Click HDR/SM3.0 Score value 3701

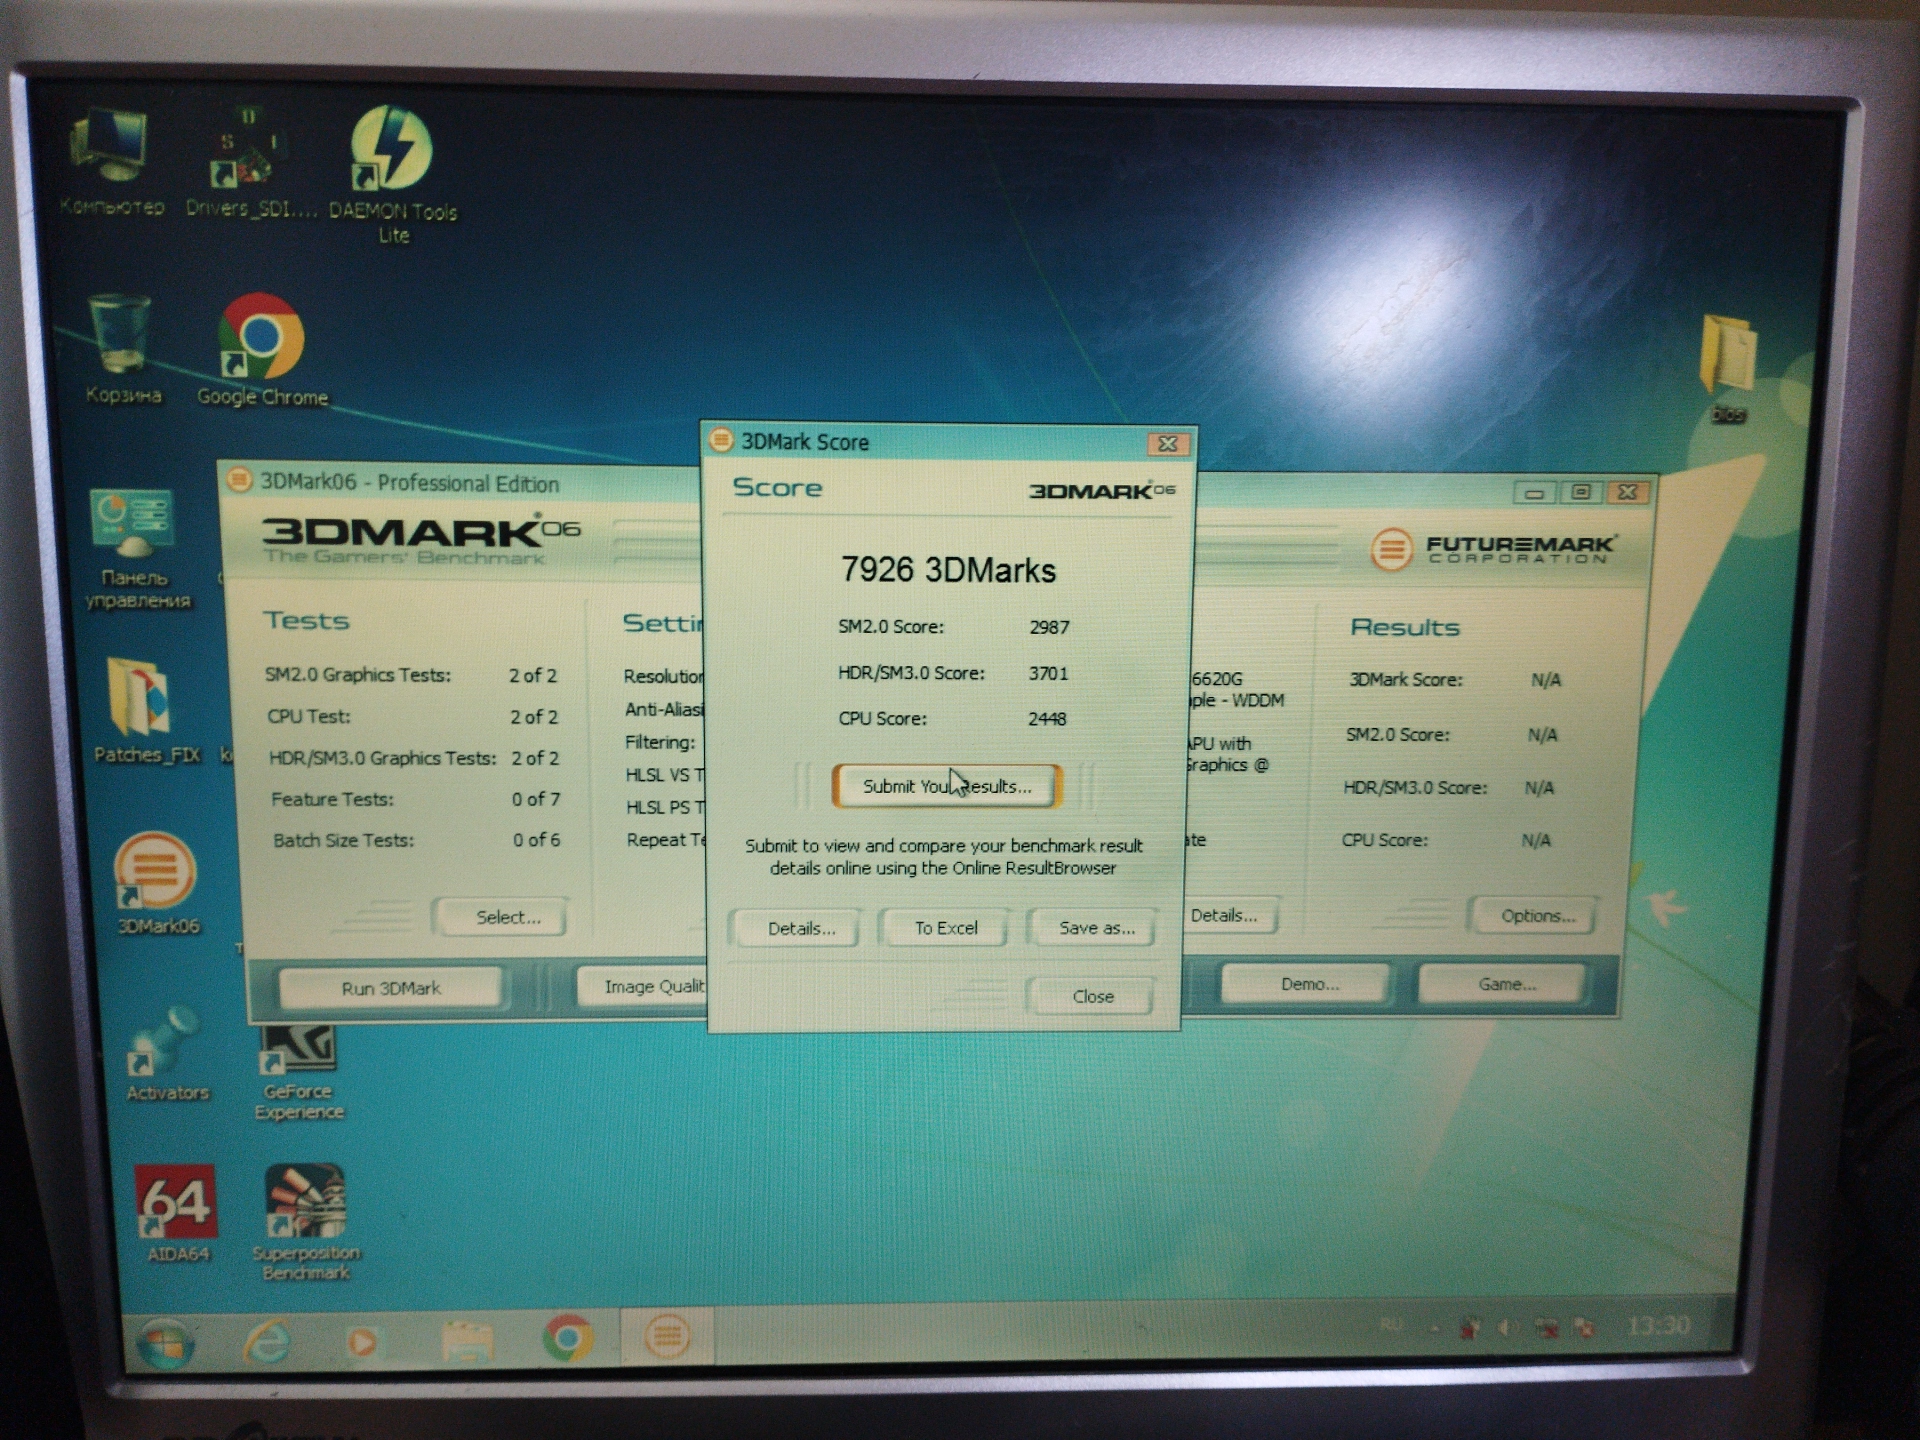tap(1048, 673)
